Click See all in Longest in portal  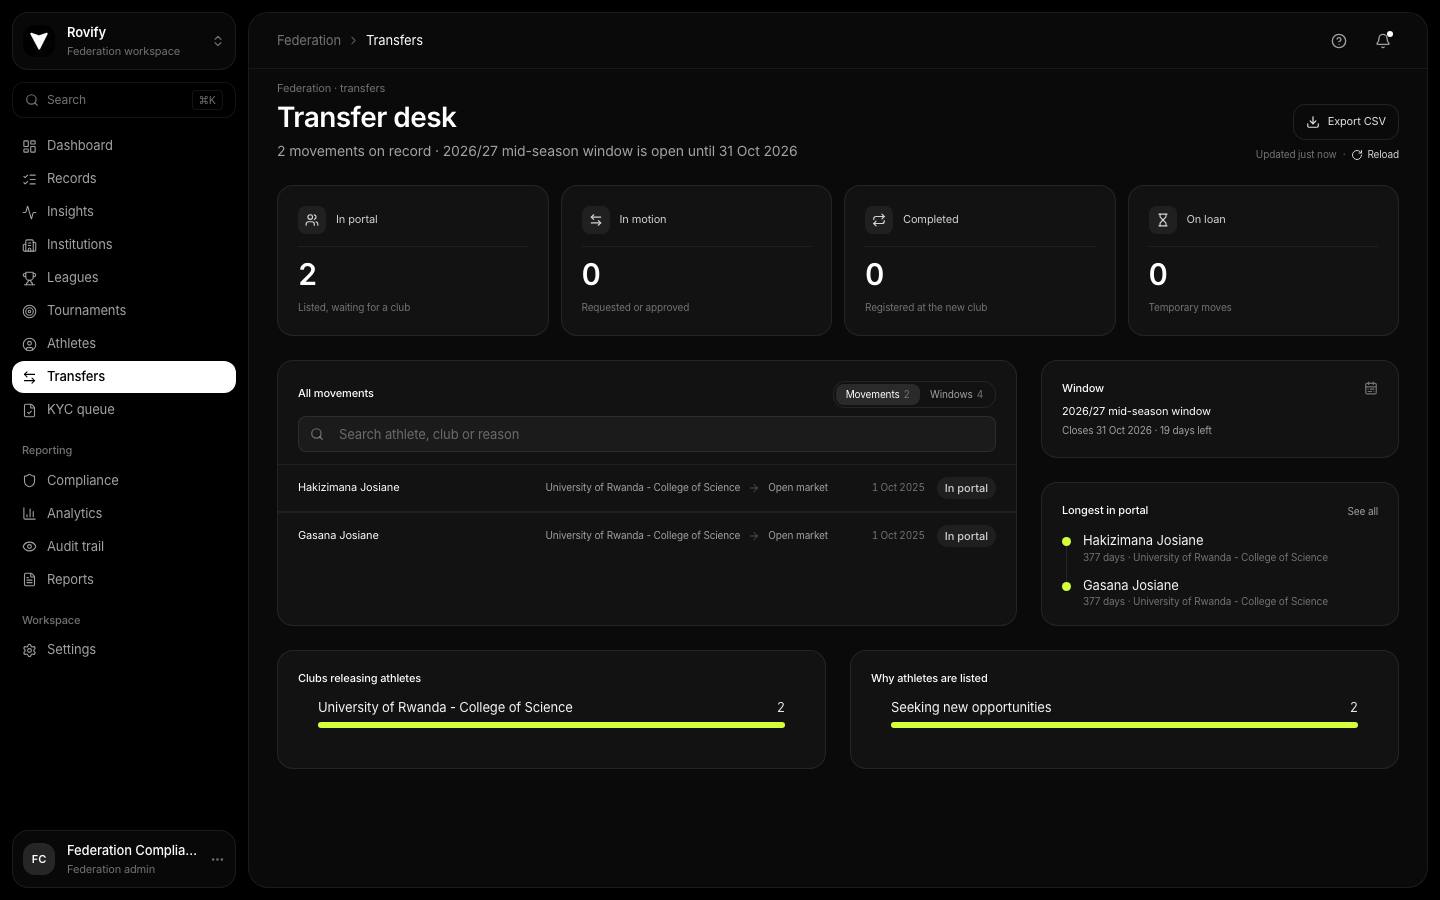pyautogui.click(x=1362, y=512)
